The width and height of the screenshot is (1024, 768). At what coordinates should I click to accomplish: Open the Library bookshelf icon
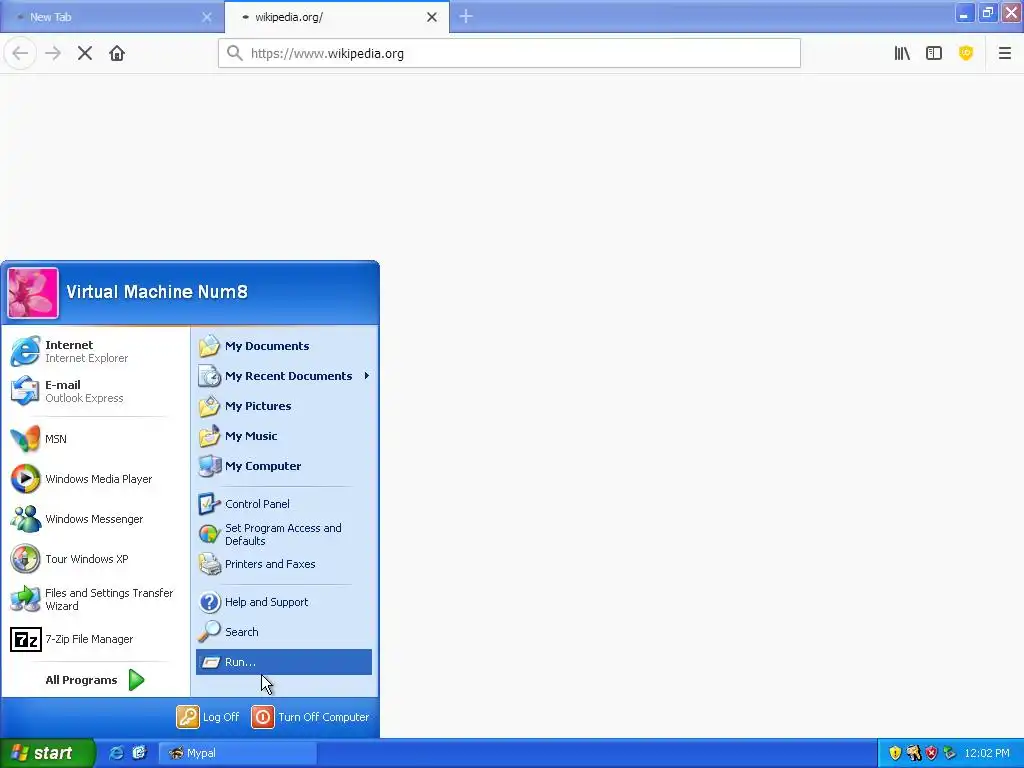click(x=902, y=53)
